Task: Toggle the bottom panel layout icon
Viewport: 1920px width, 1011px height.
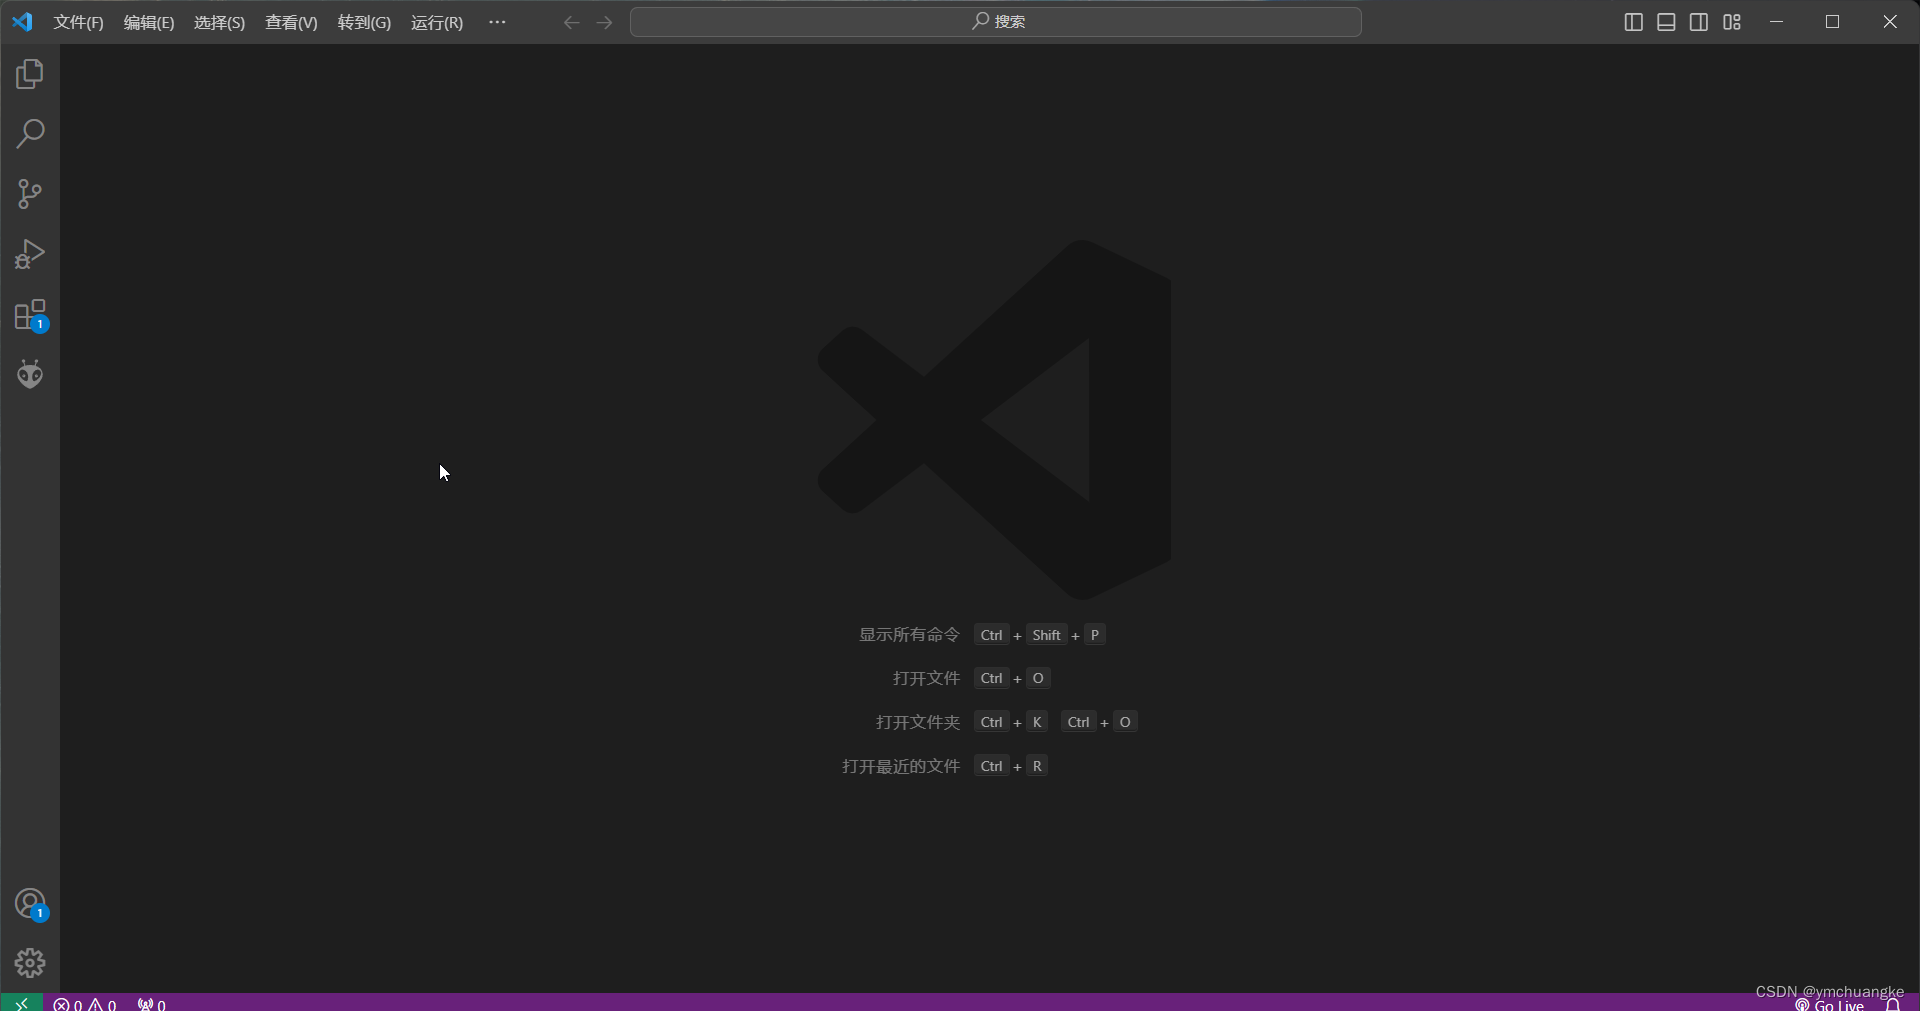Action: coord(1666,22)
